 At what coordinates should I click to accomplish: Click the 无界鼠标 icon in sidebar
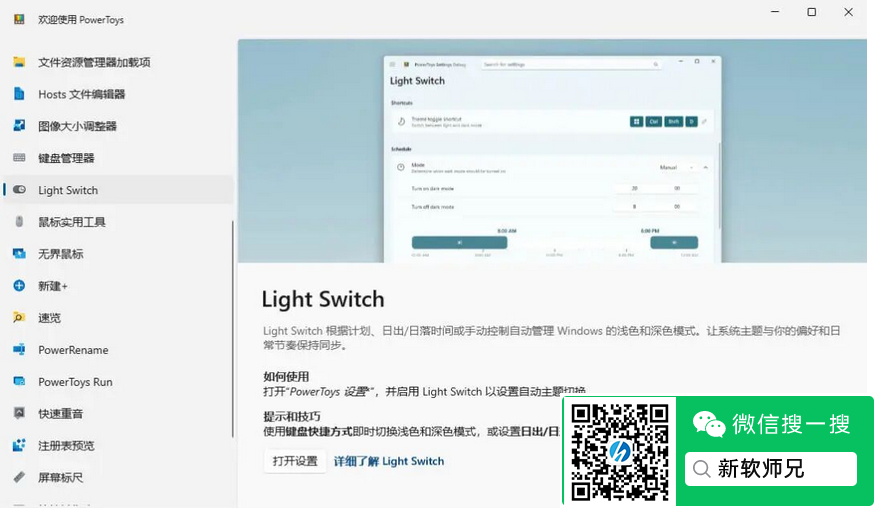point(19,254)
